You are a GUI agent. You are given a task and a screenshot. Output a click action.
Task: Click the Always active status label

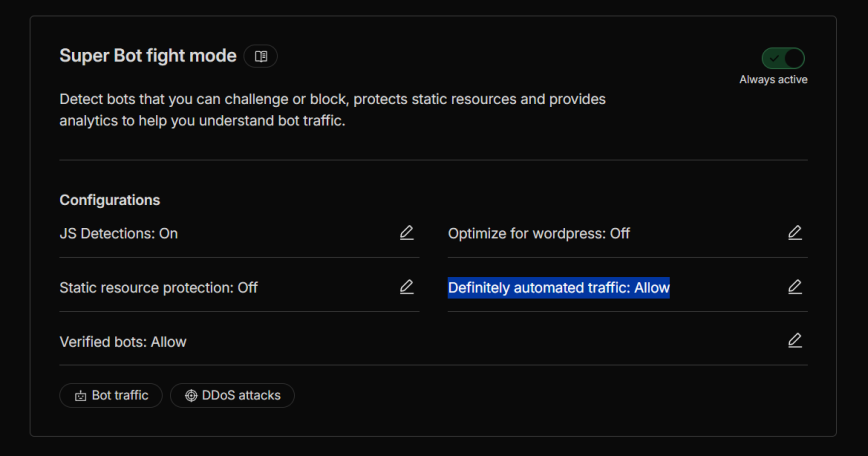pyautogui.click(x=773, y=80)
